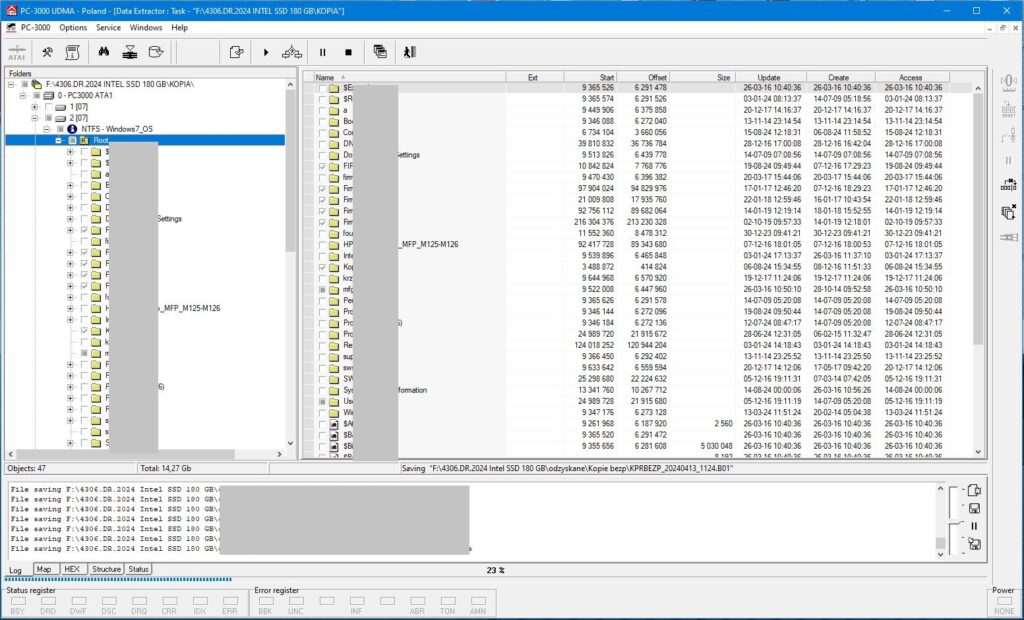Screen dimensions: 1024x620
Task: Switch to the Log tab
Action: [16, 570]
